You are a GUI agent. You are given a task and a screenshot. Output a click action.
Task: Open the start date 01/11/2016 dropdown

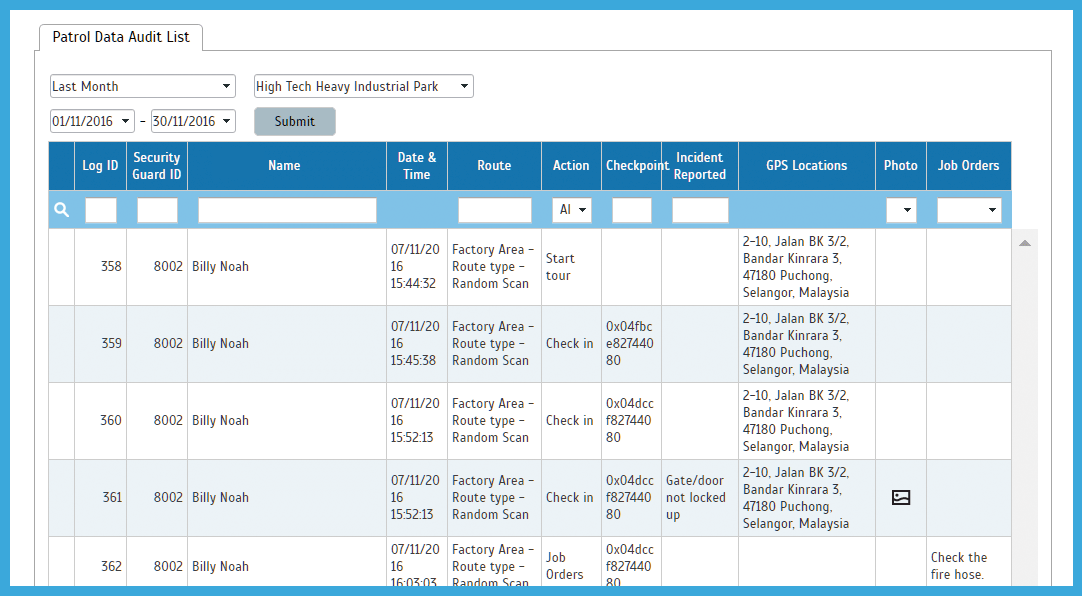(x=92, y=121)
